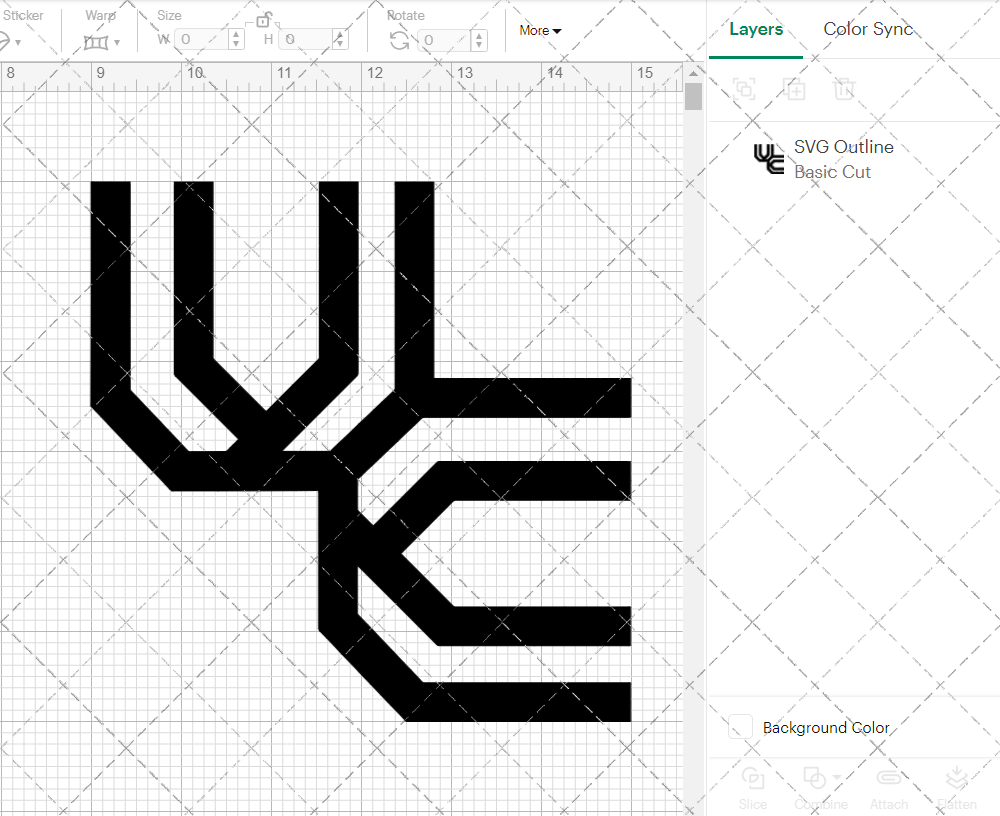Click the Slice tool icon
Image resolution: width=1000 pixels, height=816 pixels.
click(753, 780)
